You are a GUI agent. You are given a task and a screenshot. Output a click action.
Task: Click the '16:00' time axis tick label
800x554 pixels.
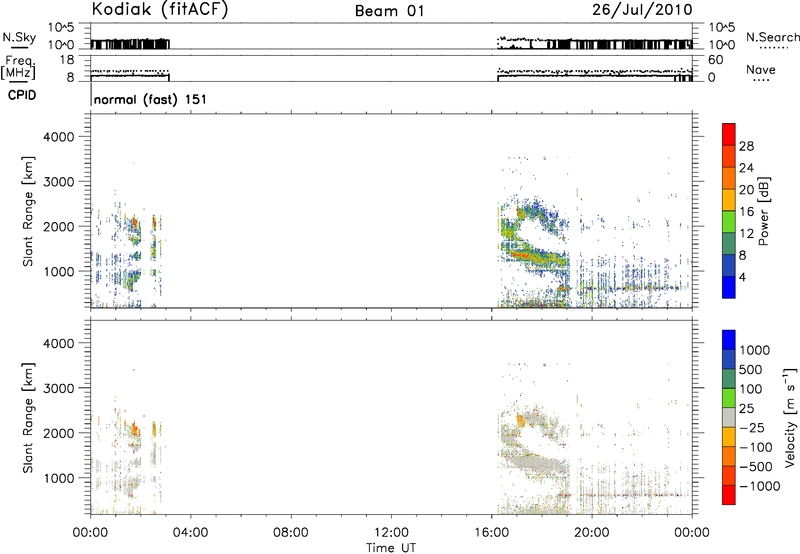[x=491, y=533]
